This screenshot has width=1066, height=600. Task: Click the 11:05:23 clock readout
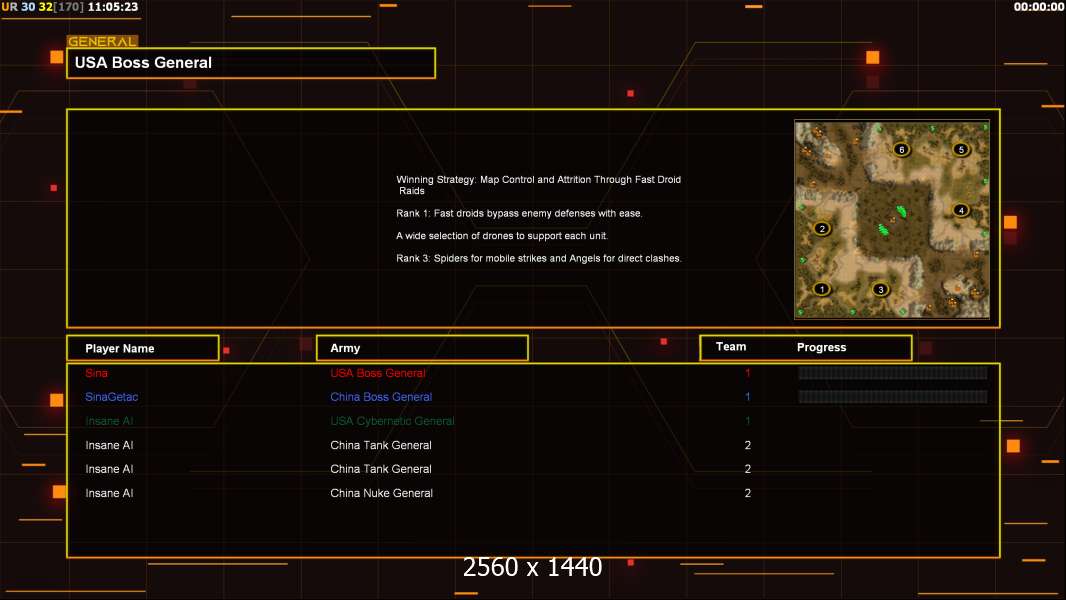[x=113, y=7]
